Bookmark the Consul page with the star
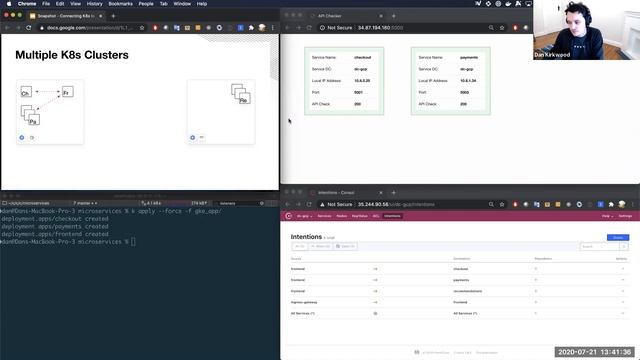This screenshot has width=640, height=360. (502, 204)
